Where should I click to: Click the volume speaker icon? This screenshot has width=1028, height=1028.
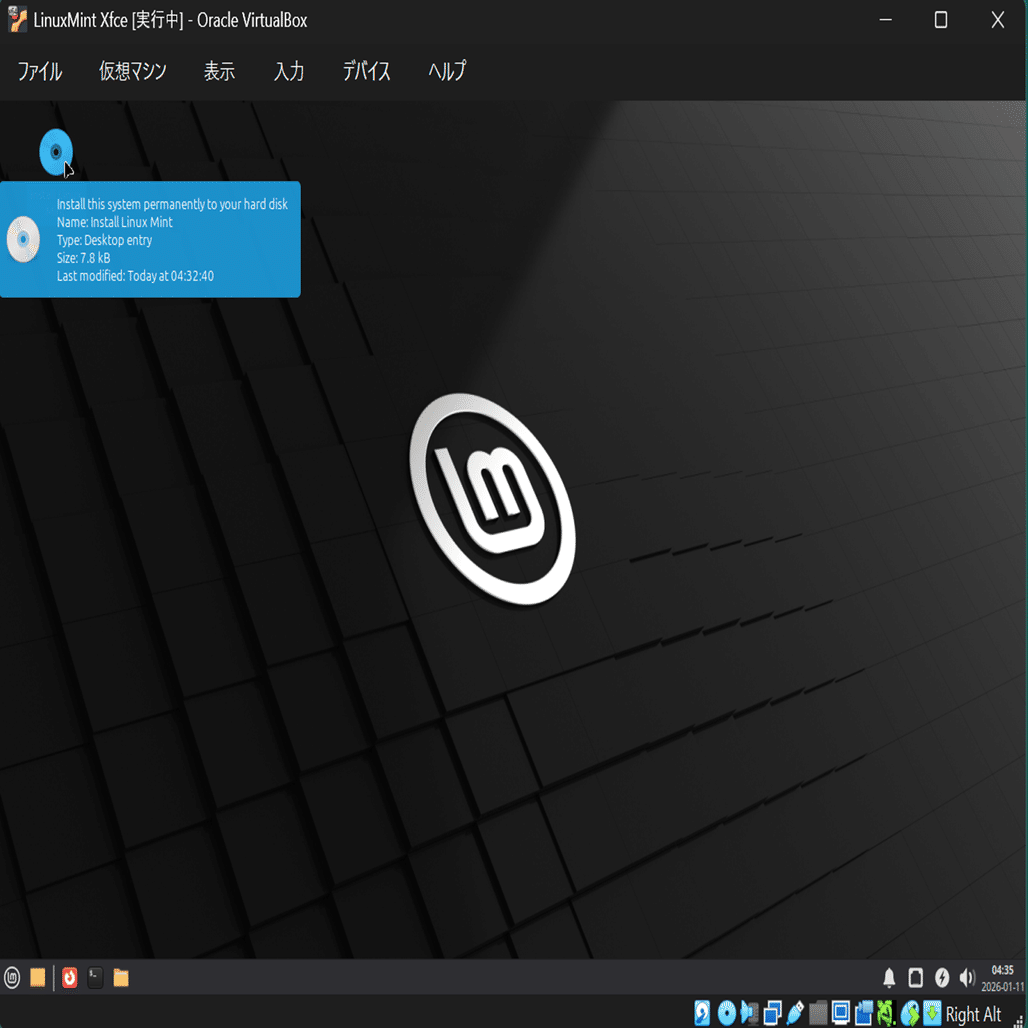coord(966,978)
